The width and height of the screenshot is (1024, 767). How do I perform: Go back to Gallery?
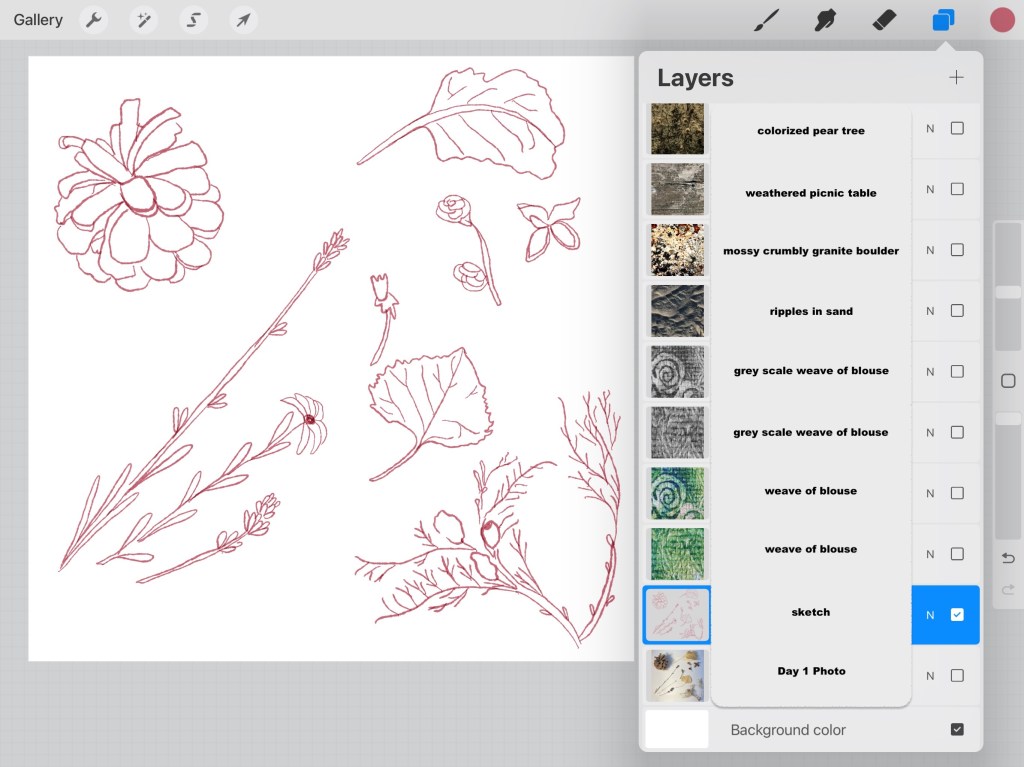point(38,20)
